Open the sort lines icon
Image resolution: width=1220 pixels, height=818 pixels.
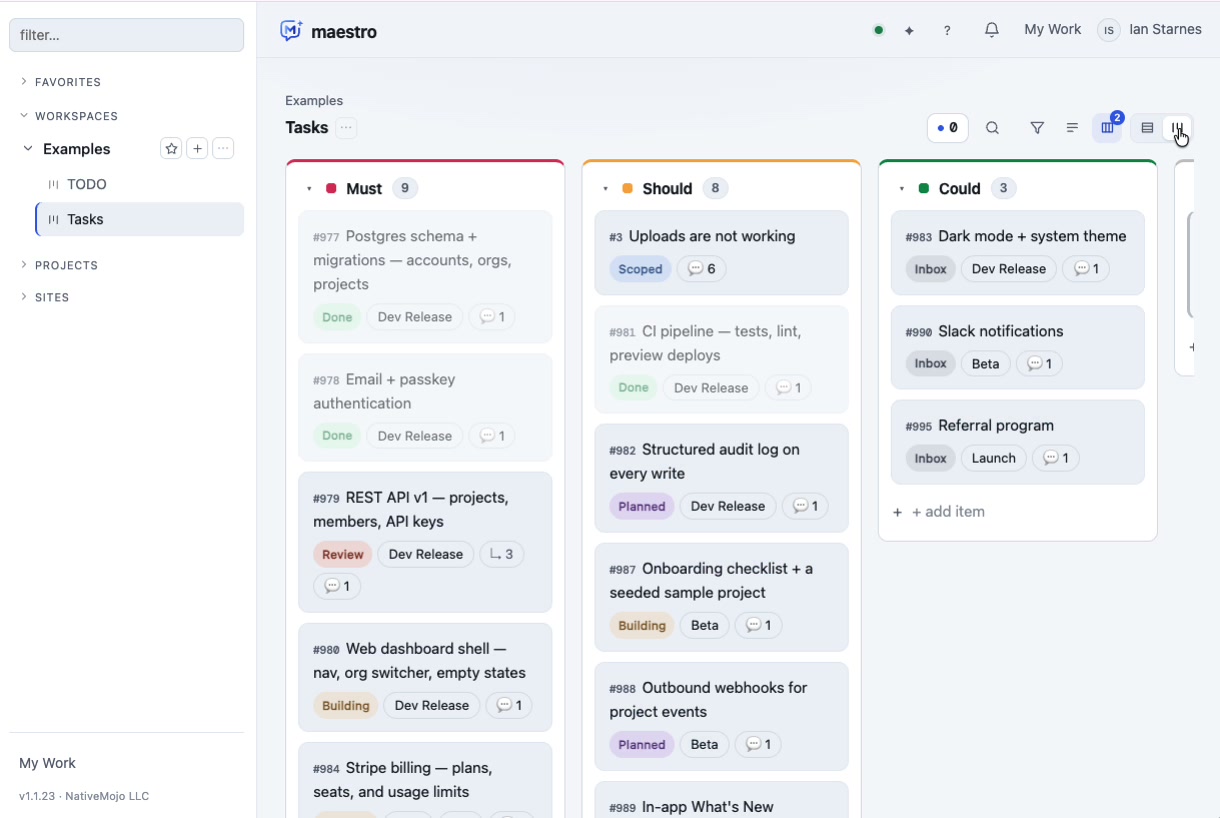coord(1072,128)
